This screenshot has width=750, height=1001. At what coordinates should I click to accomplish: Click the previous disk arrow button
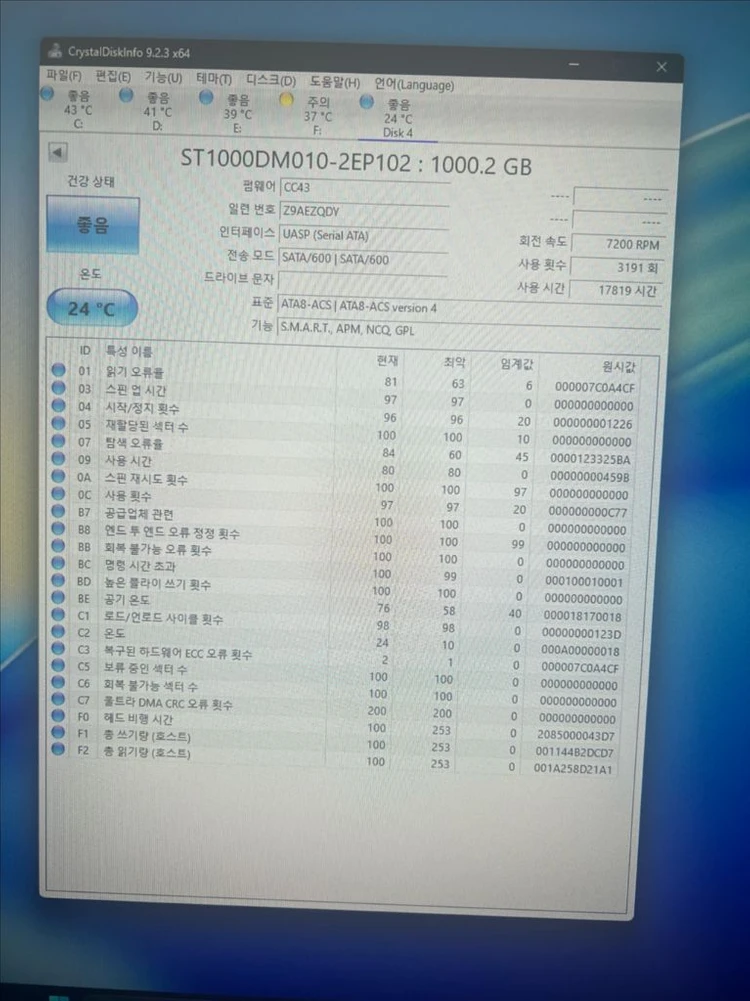[57, 153]
